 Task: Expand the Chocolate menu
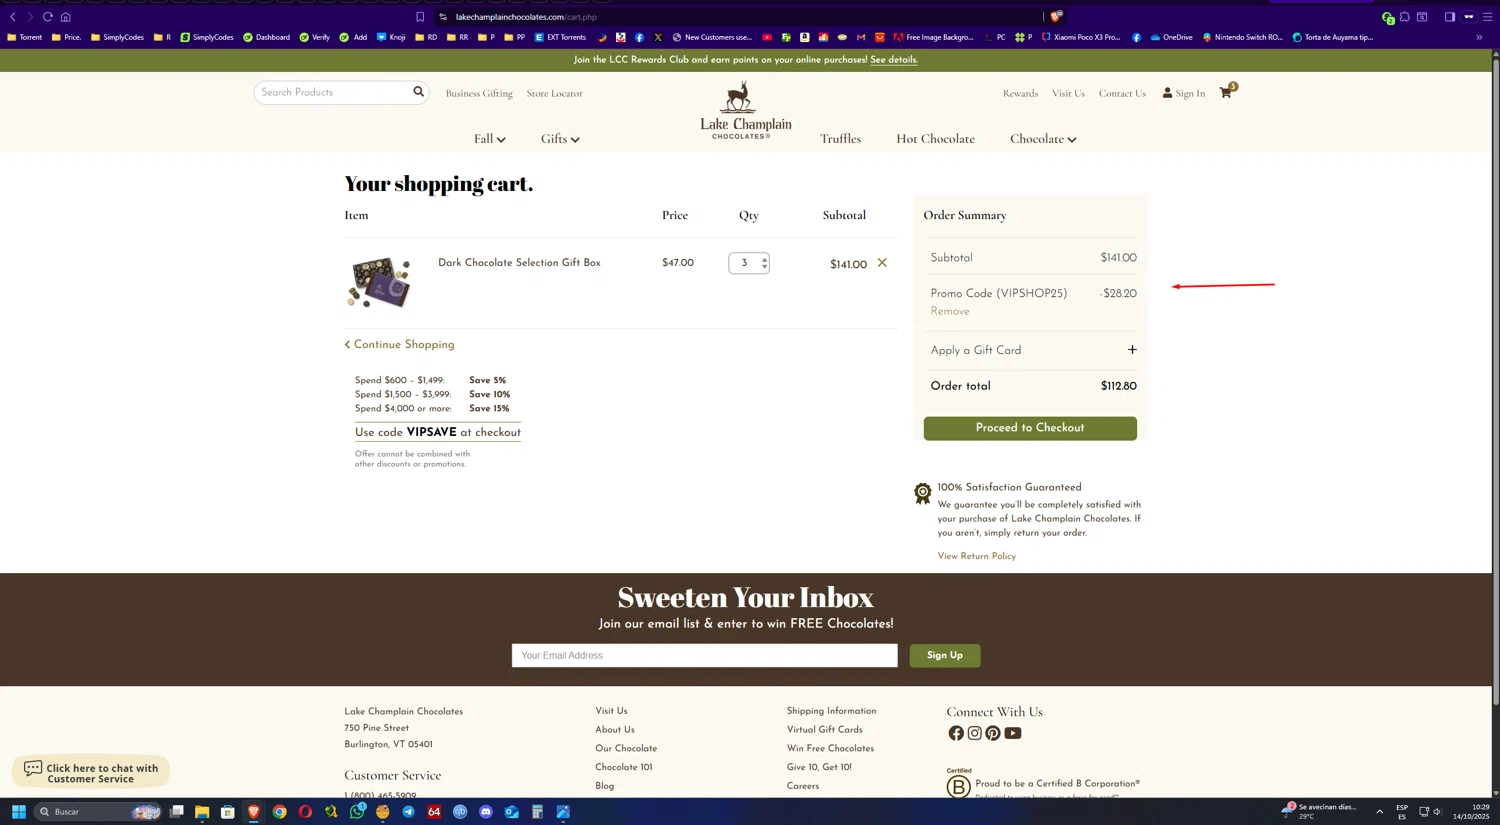1043,139
